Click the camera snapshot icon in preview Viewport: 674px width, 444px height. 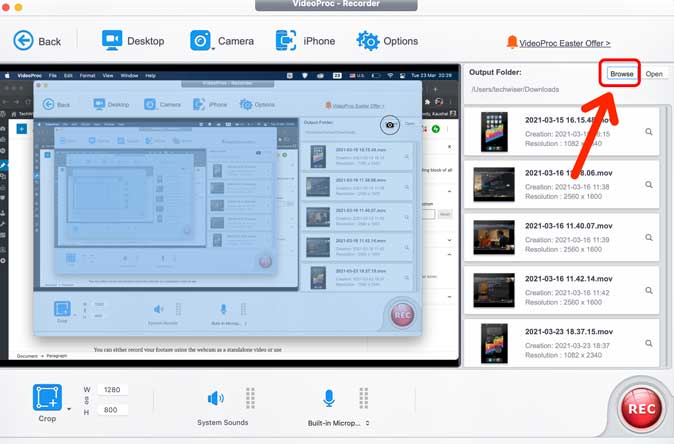(x=389, y=125)
